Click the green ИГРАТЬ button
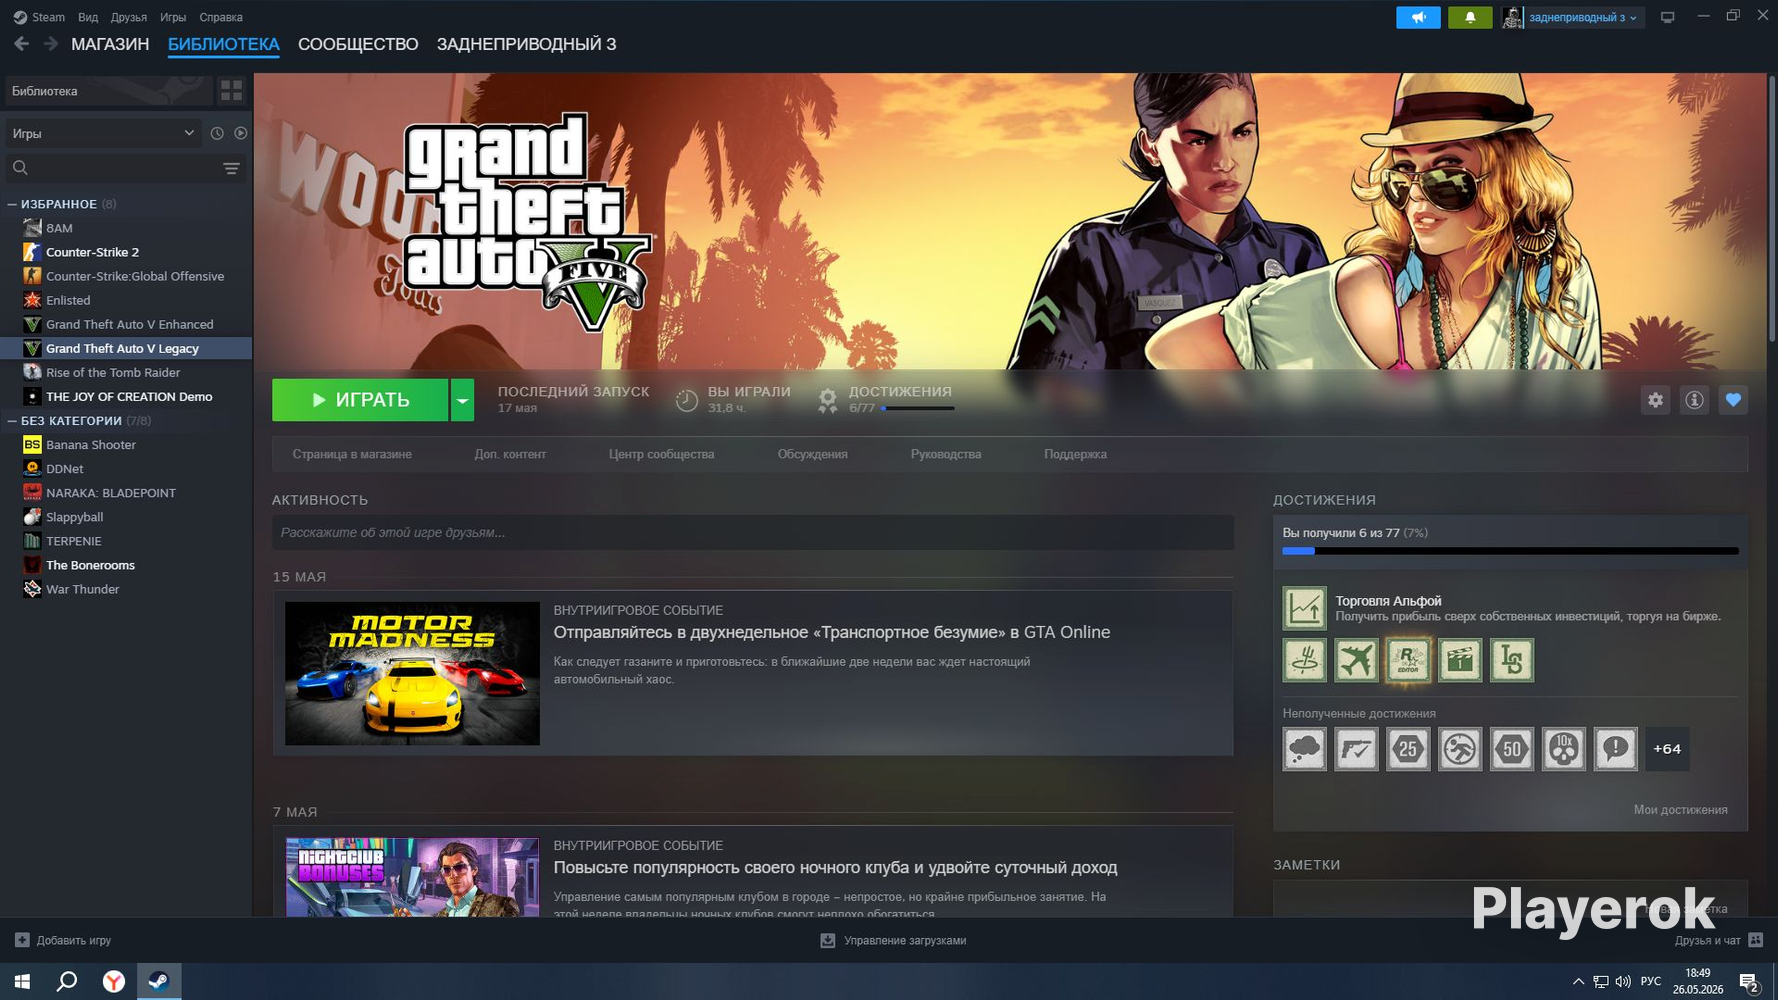Image resolution: width=1778 pixels, height=1000 pixels. (360, 400)
